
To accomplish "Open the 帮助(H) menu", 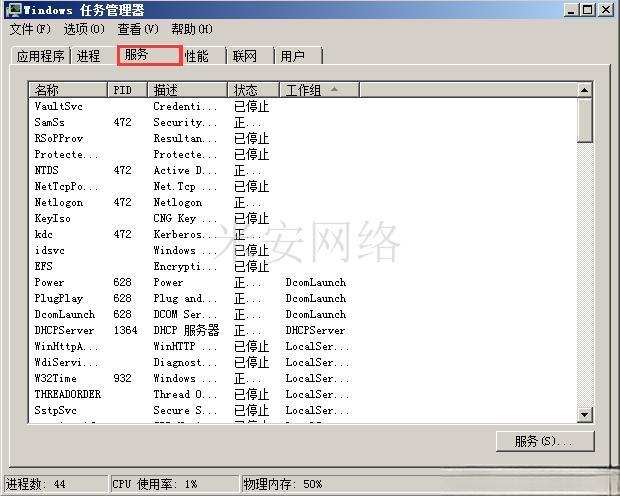I will 192,29.
